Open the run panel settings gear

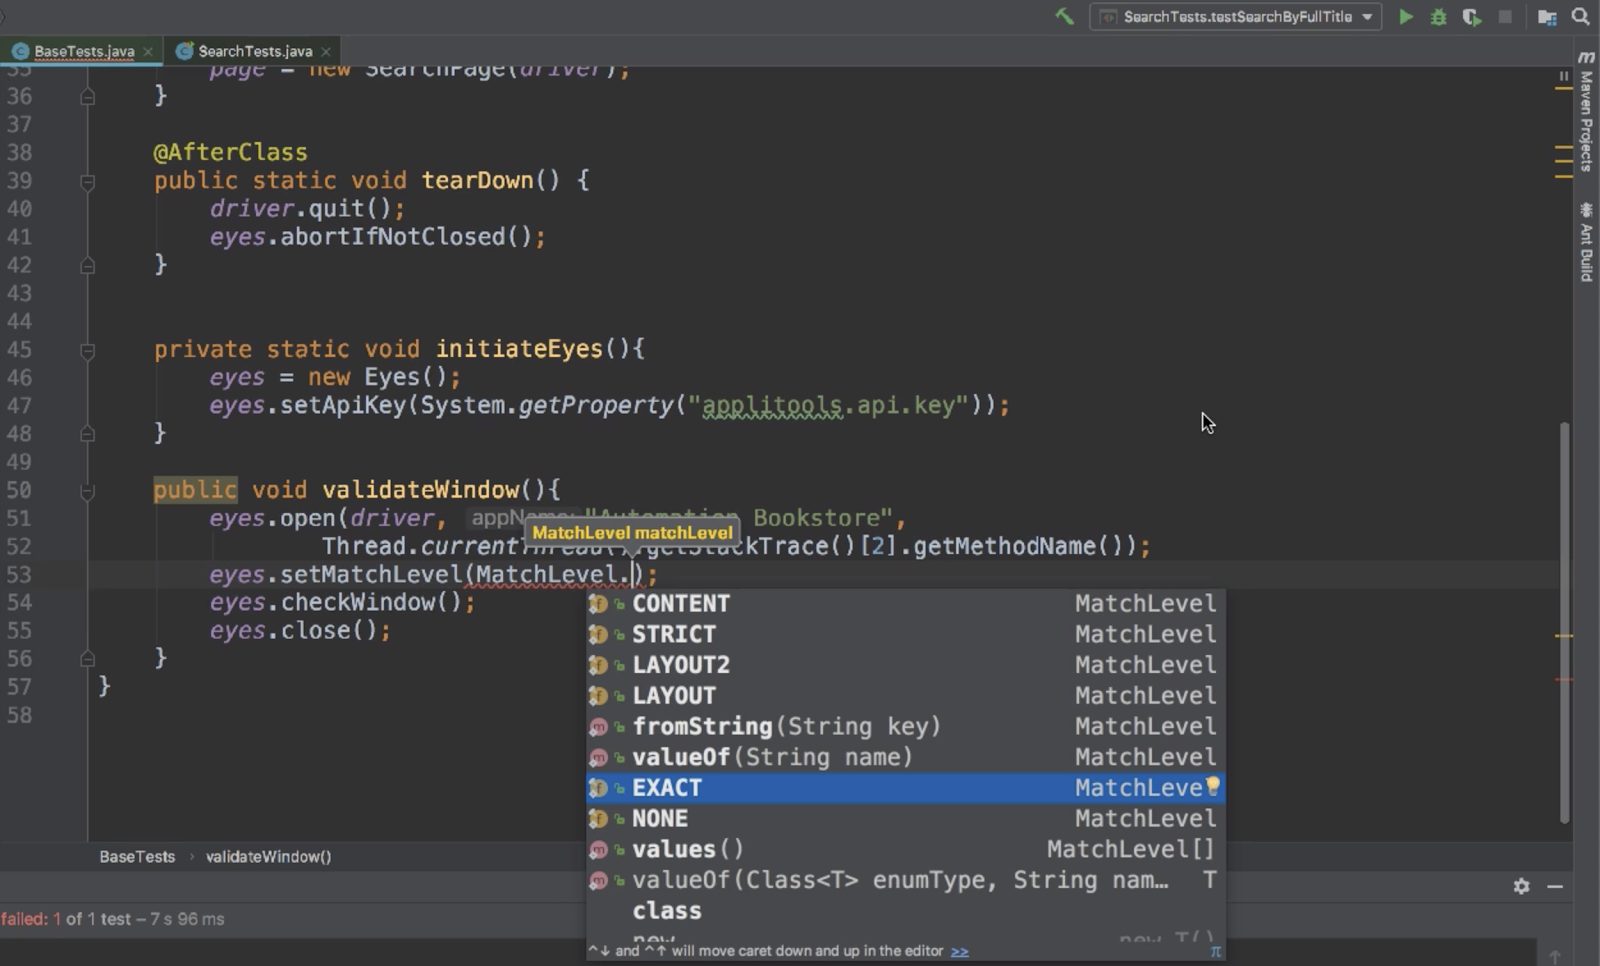(1521, 886)
